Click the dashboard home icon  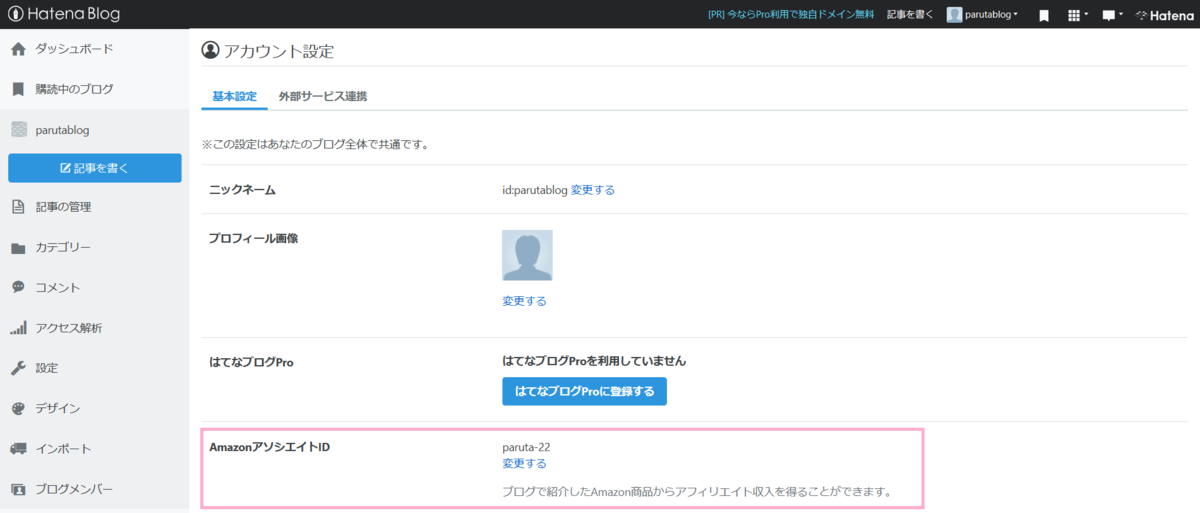18,49
